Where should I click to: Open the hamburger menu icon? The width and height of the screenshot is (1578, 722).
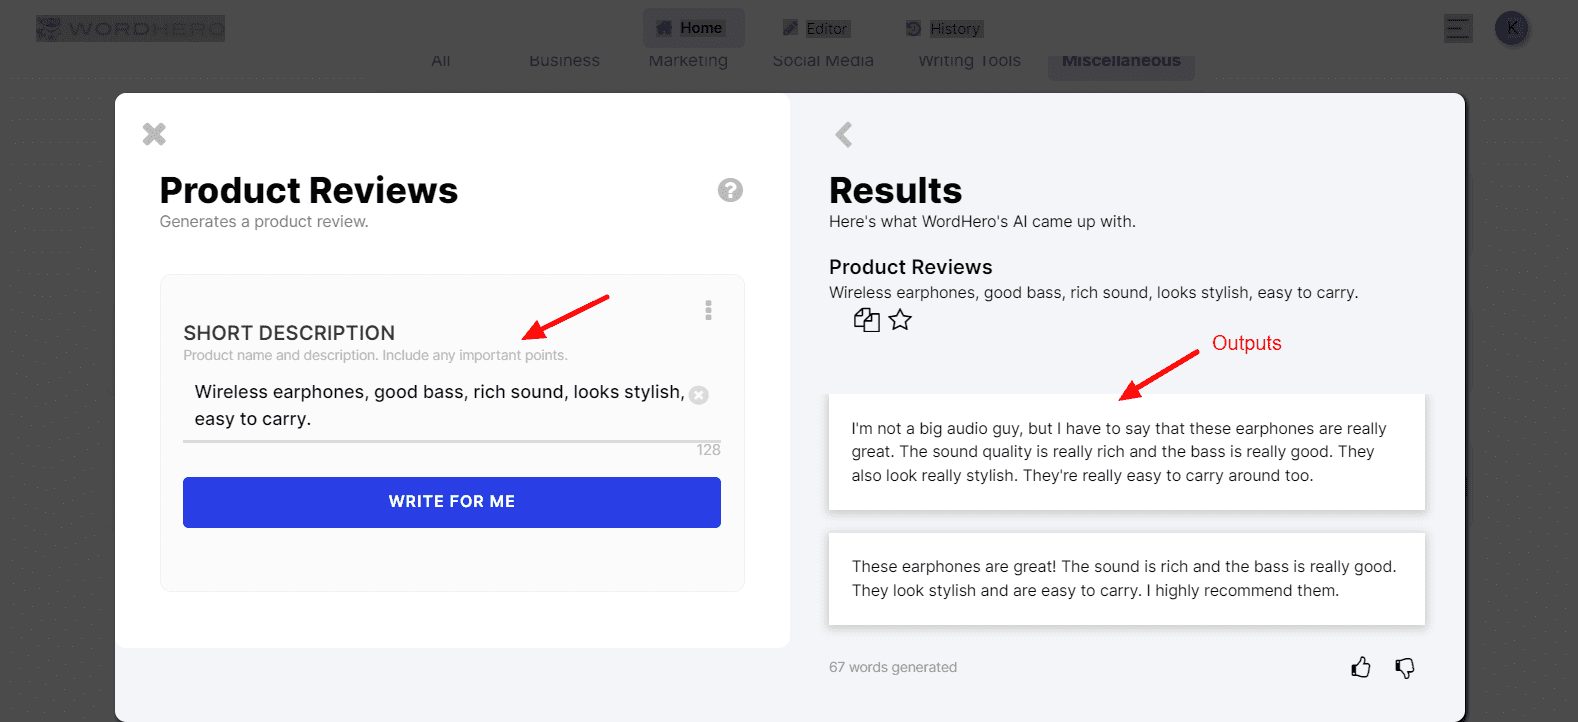point(1458,28)
